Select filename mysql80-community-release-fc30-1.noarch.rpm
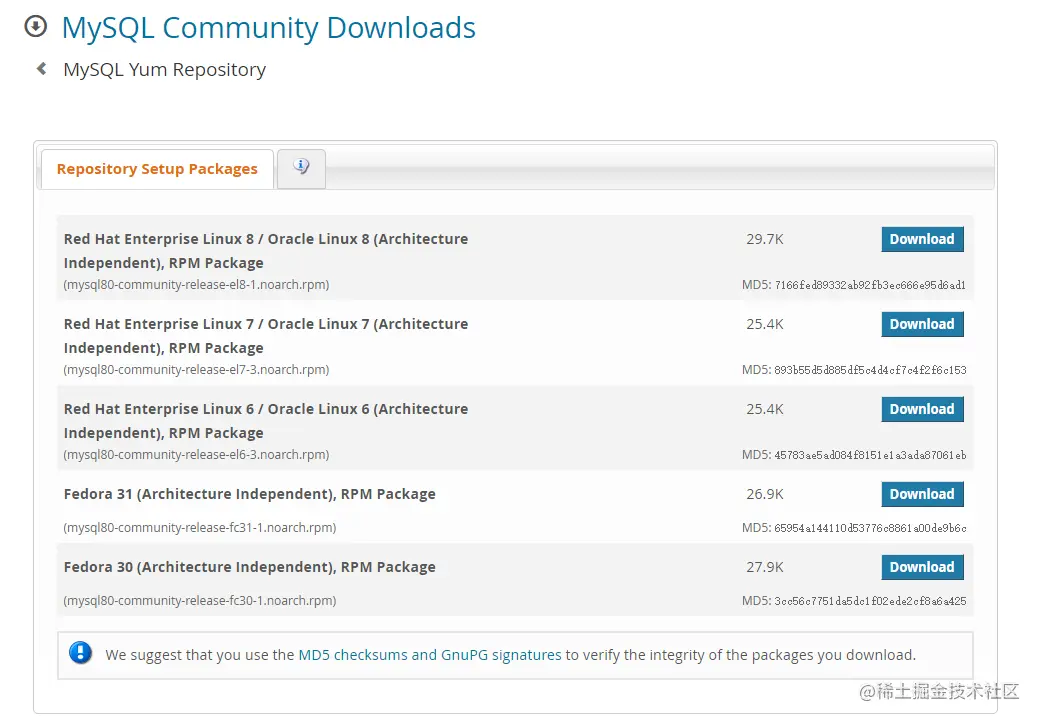1040x722 pixels. pos(200,600)
